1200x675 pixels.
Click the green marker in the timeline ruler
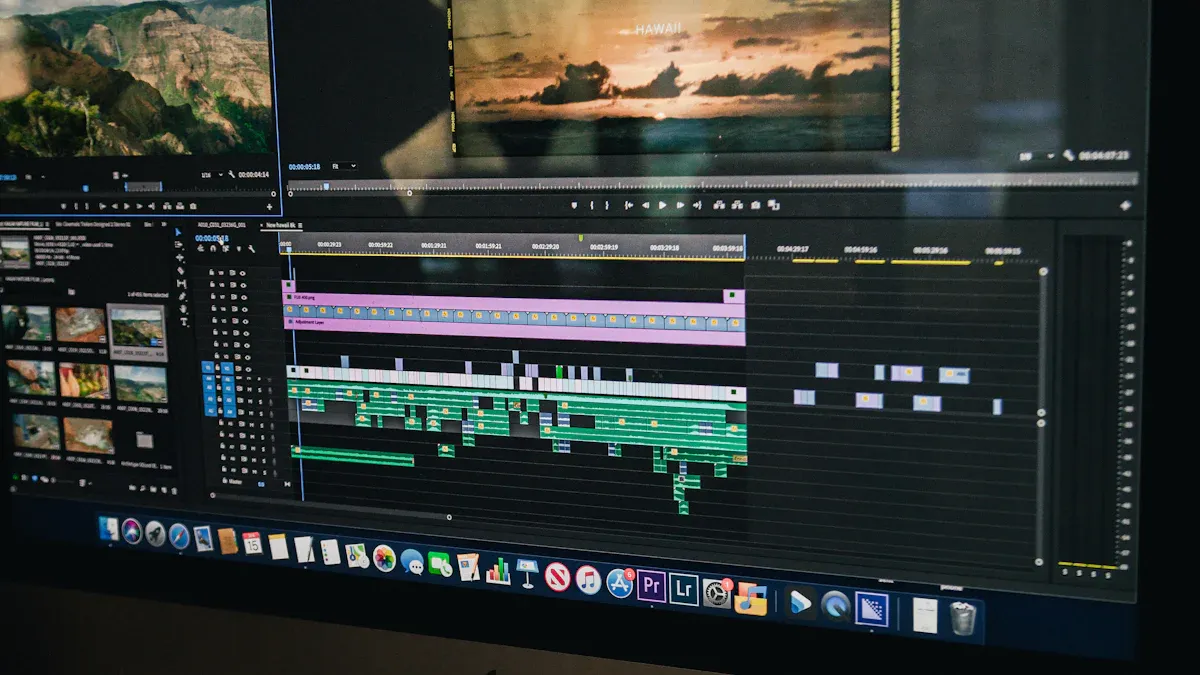point(580,236)
